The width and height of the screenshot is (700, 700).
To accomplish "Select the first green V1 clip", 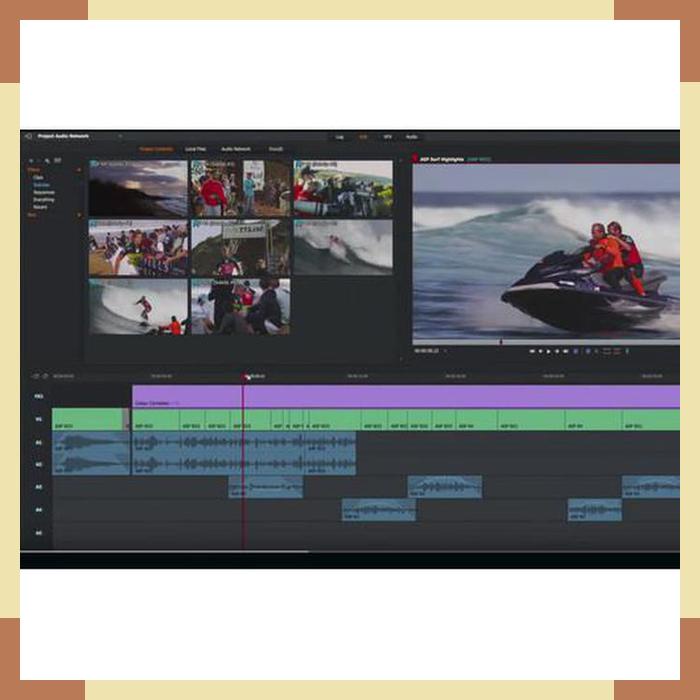I will click(x=91, y=420).
